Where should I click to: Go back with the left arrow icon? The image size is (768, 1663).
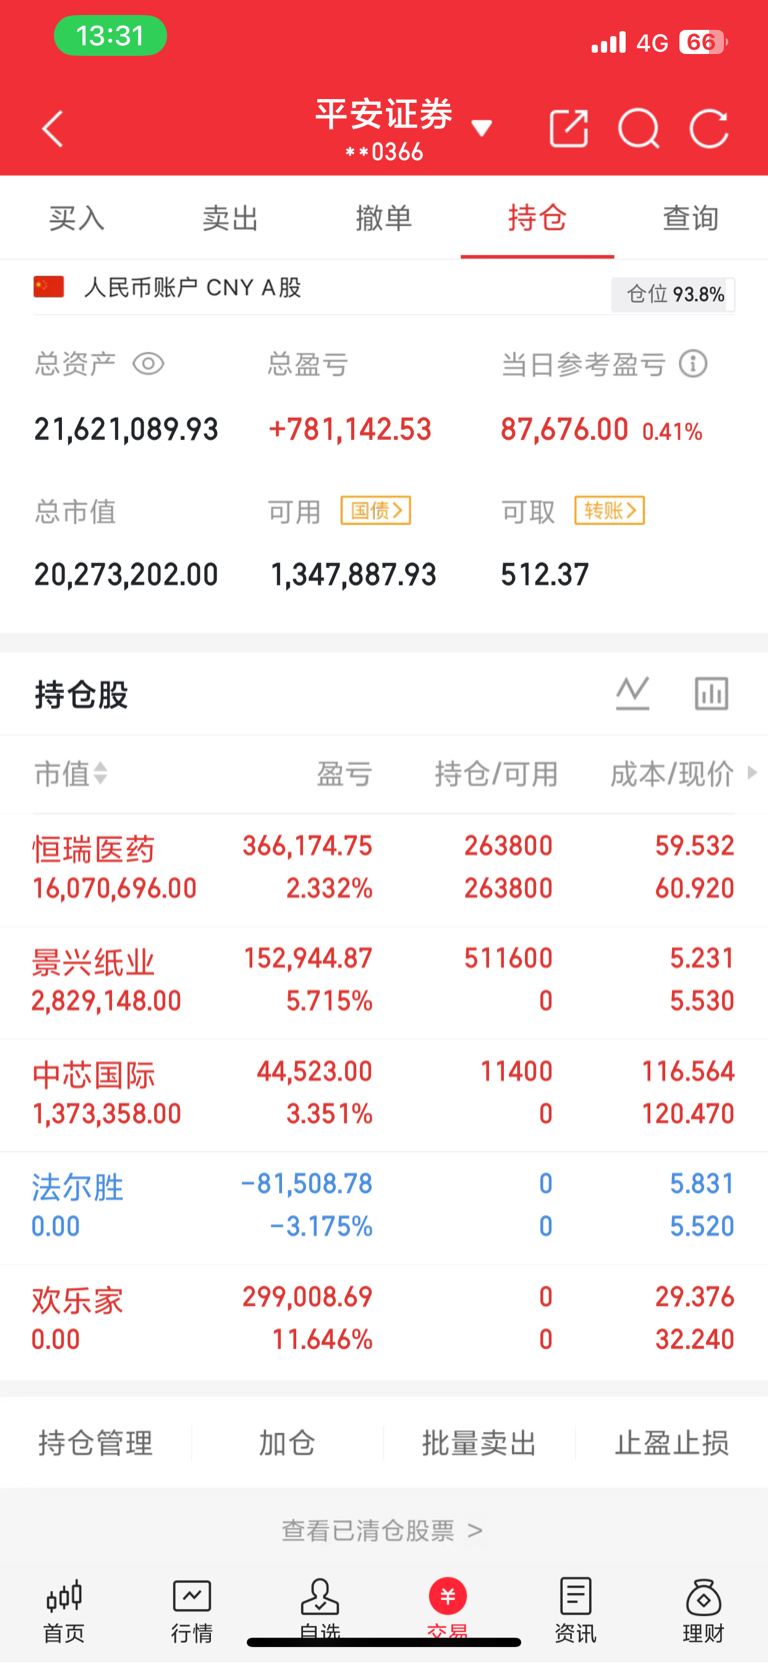[x=53, y=129]
